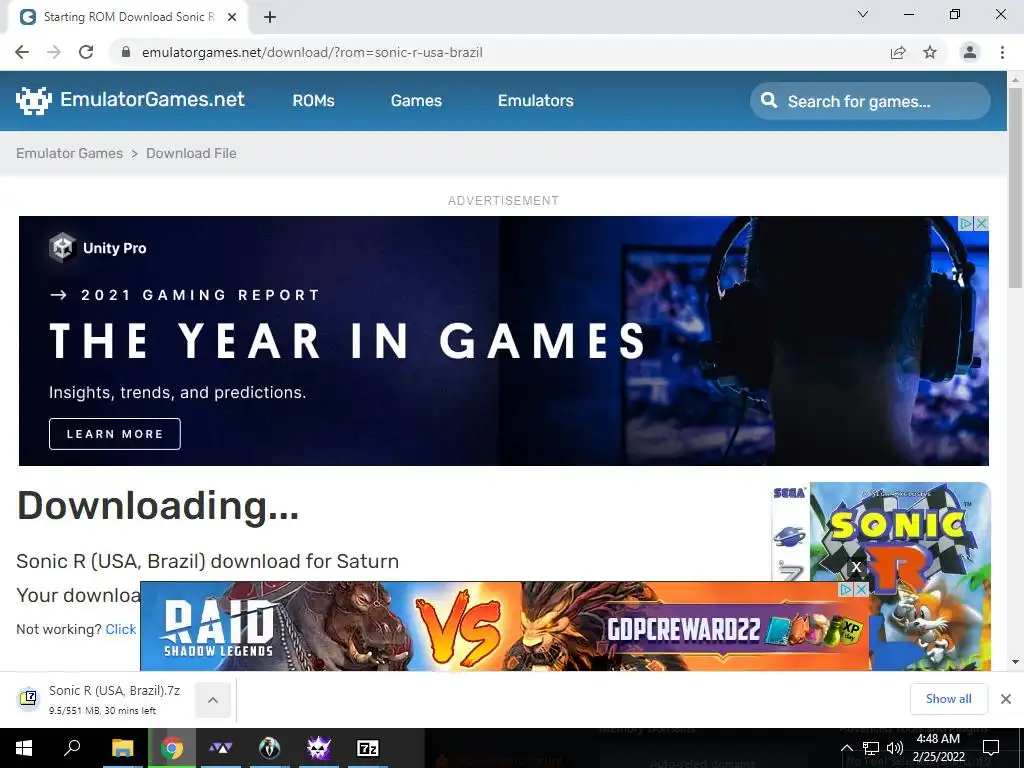The width and height of the screenshot is (1024, 768).
Task: Click the scrollbar down arrow
Action: (1015, 662)
